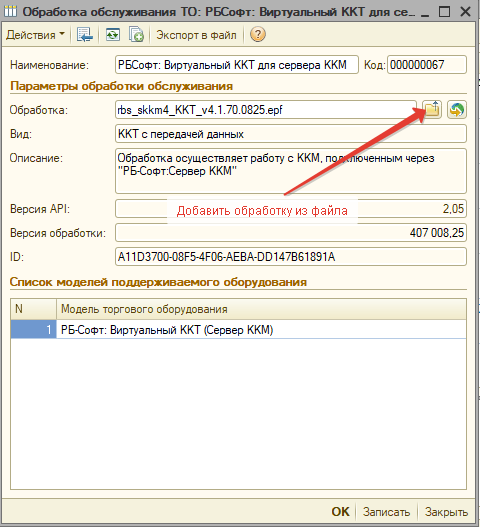Click the Описание text area
The height and width of the screenshot is (527, 480).
(x=291, y=171)
